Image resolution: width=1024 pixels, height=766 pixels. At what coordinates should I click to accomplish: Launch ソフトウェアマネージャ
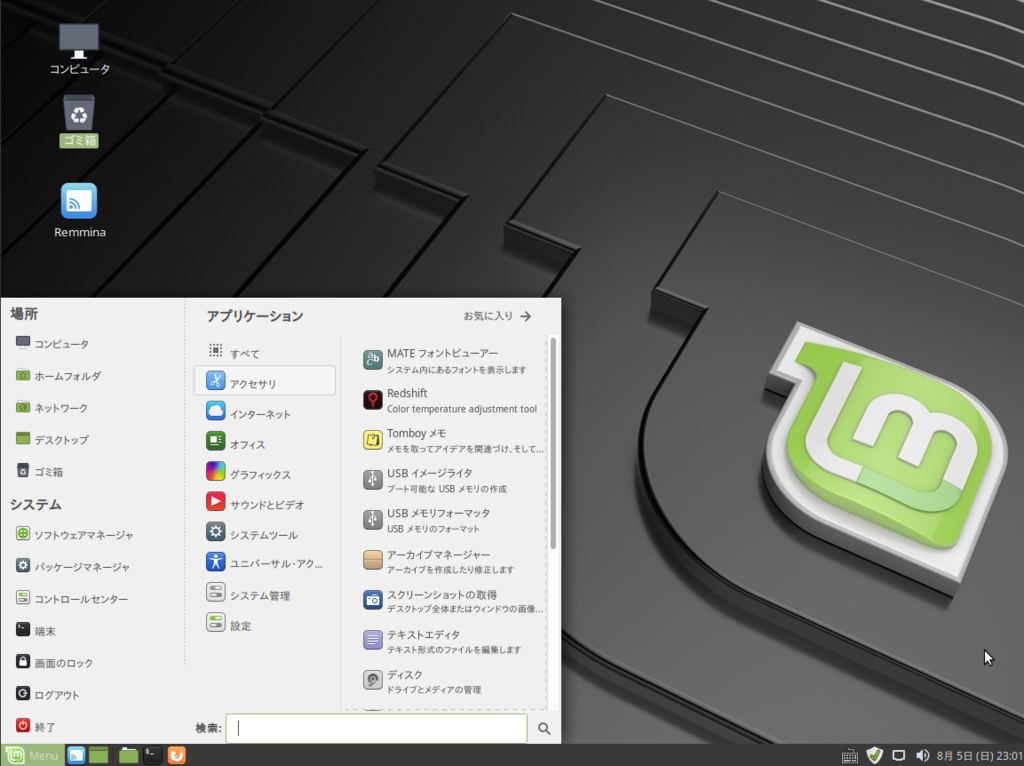coord(74,534)
